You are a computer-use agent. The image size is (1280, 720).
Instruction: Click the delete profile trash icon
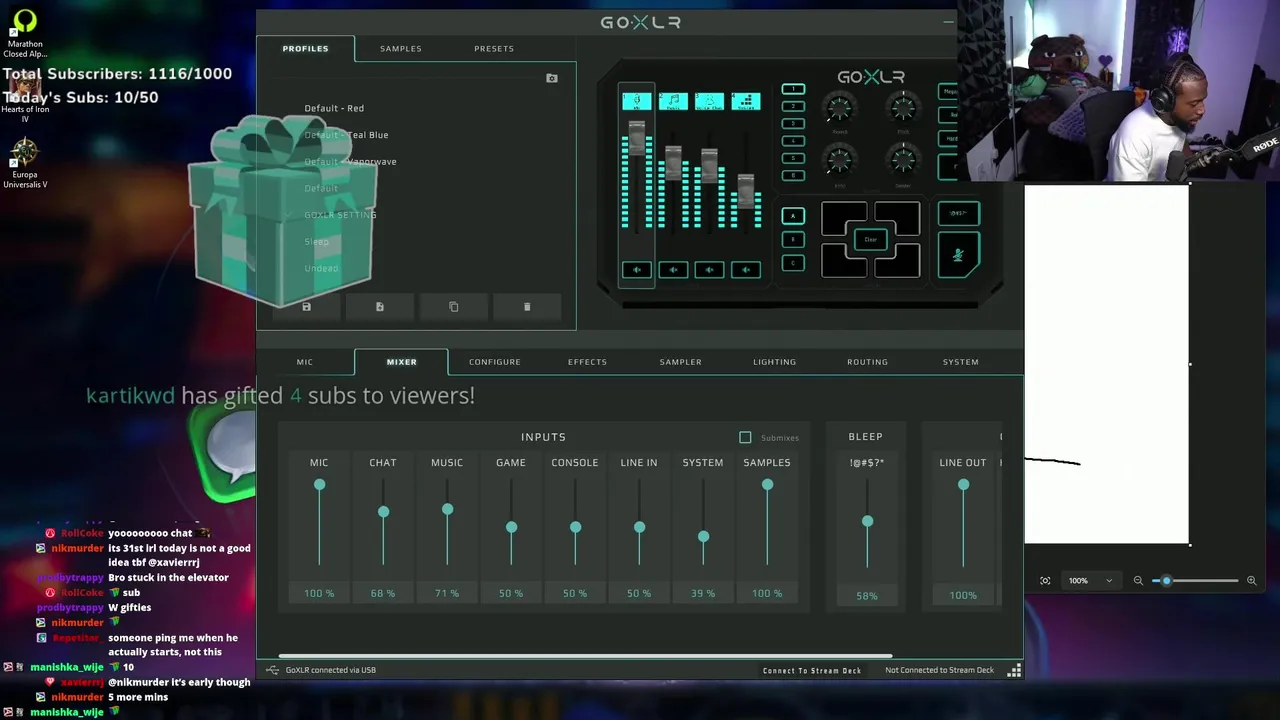(x=527, y=307)
